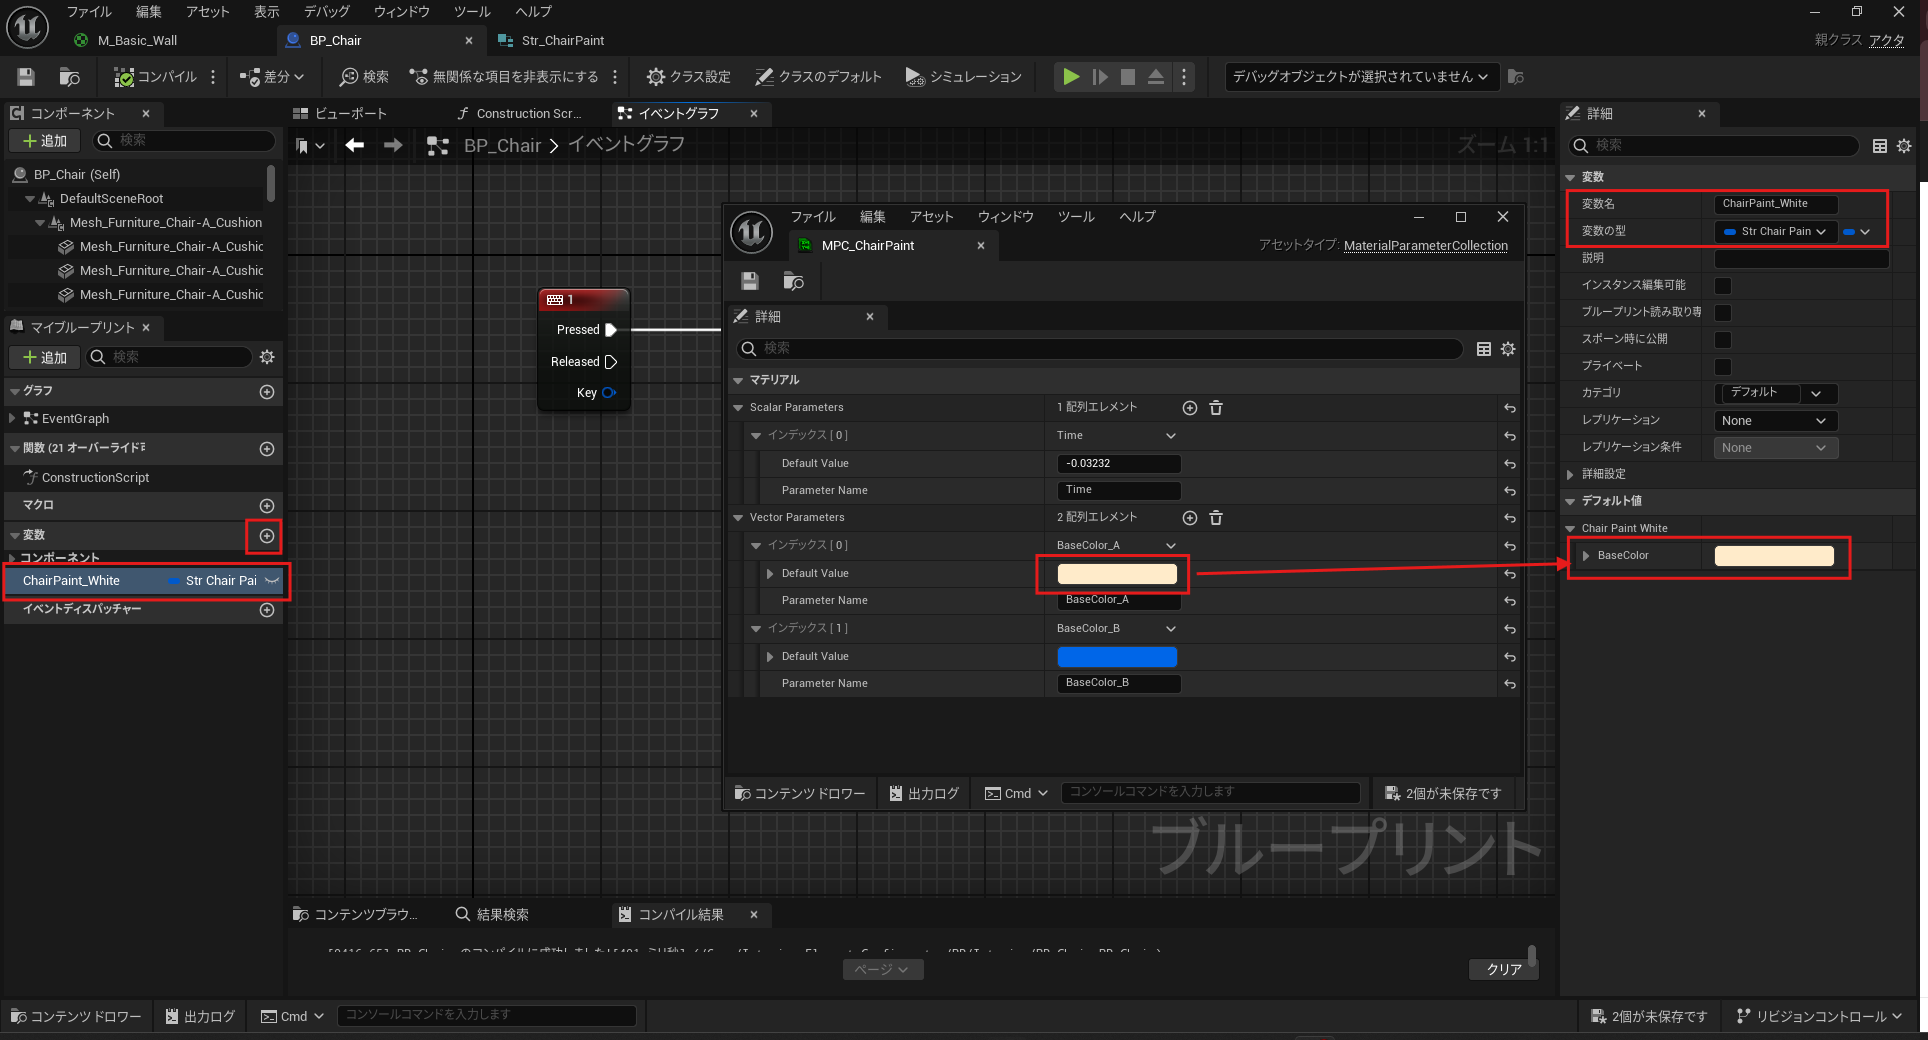Switch to the Construction Script tab

[520, 114]
